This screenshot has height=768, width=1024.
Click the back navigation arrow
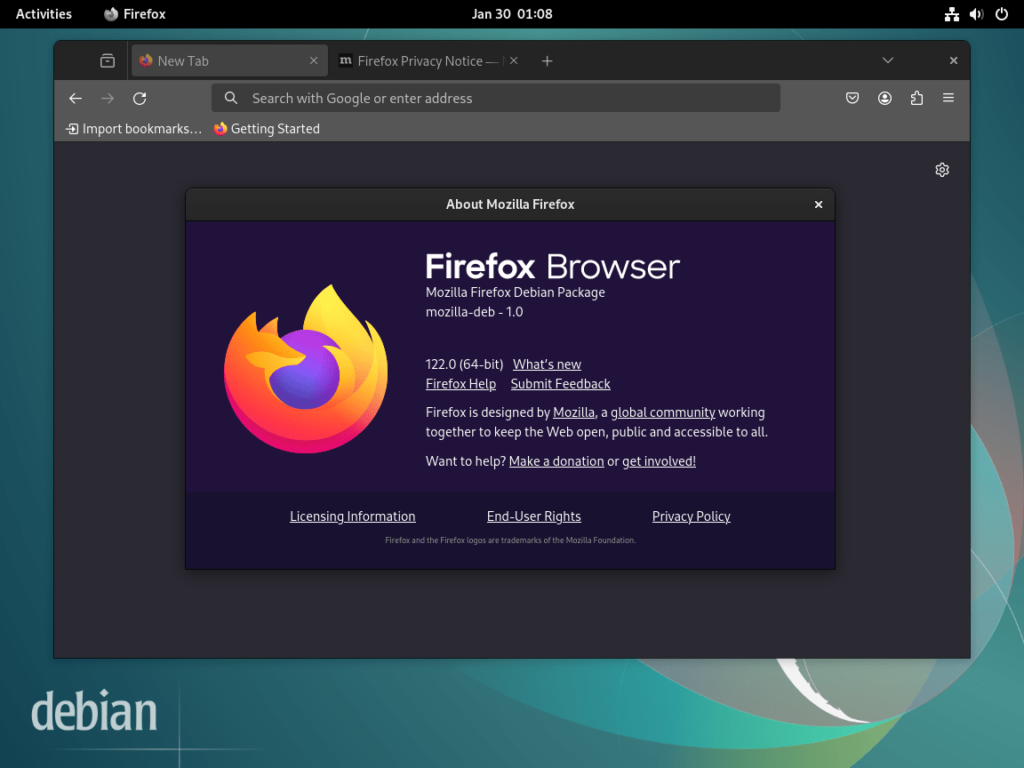(75, 98)
